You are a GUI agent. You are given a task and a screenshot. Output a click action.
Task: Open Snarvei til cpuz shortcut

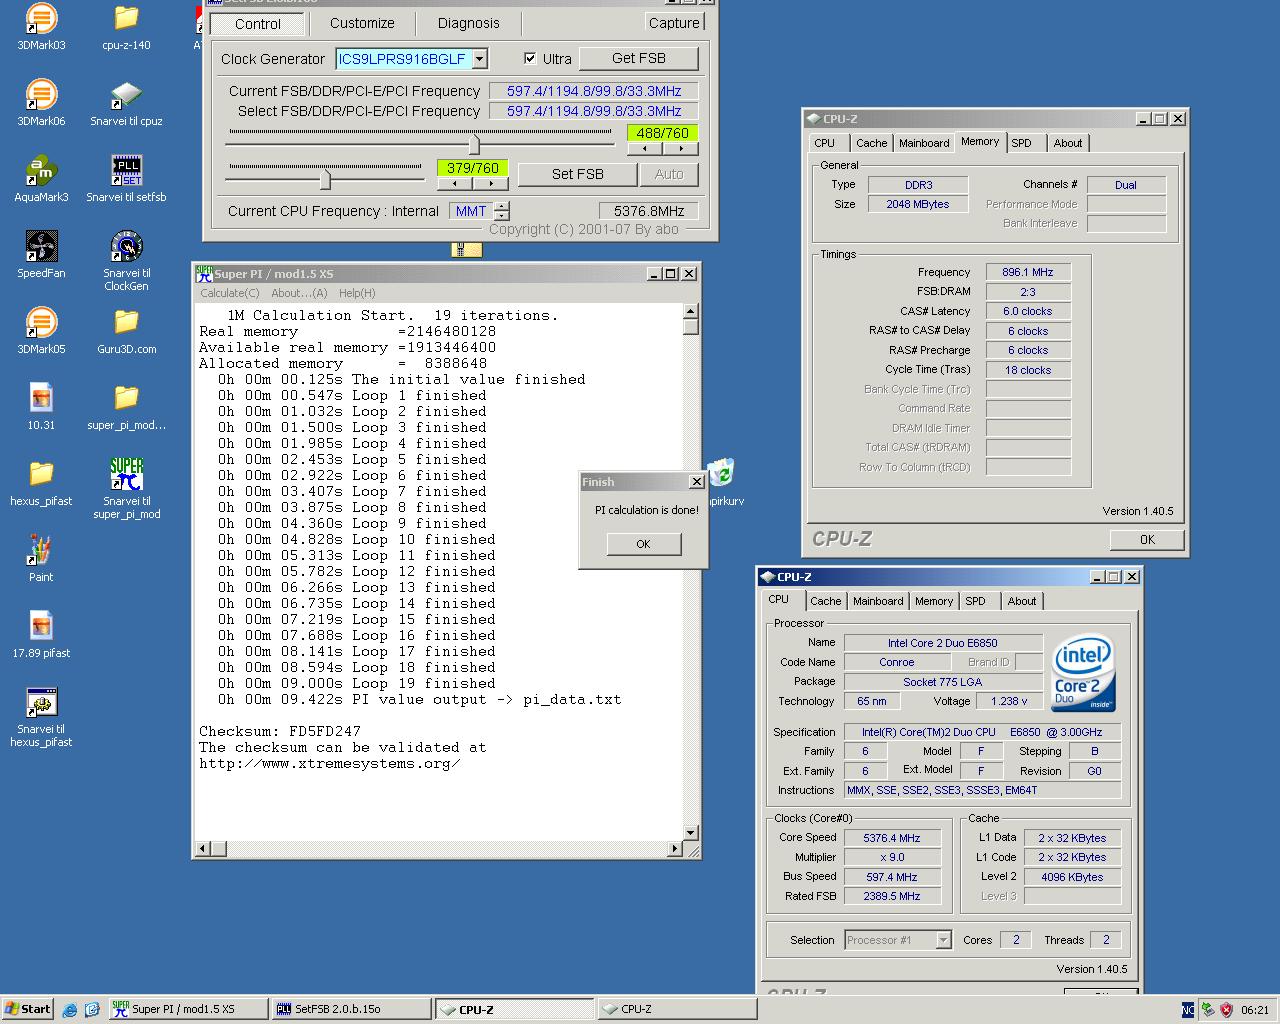pyautogui.click(x=126, y=103)
